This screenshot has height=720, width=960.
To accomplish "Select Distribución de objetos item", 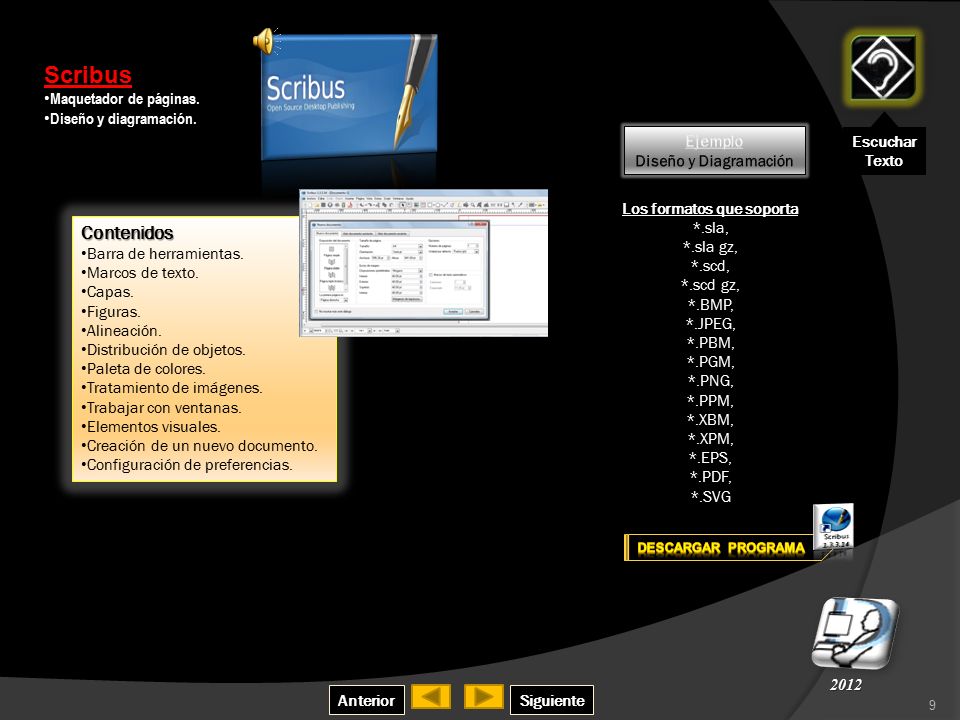I will [x=163, y=350].
